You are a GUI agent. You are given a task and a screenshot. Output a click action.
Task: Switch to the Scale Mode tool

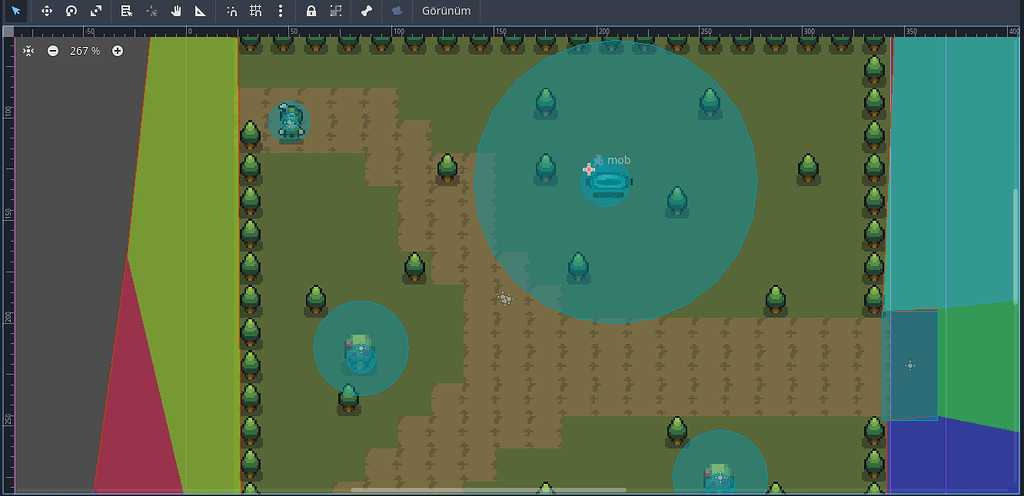[x=96, y=11]
